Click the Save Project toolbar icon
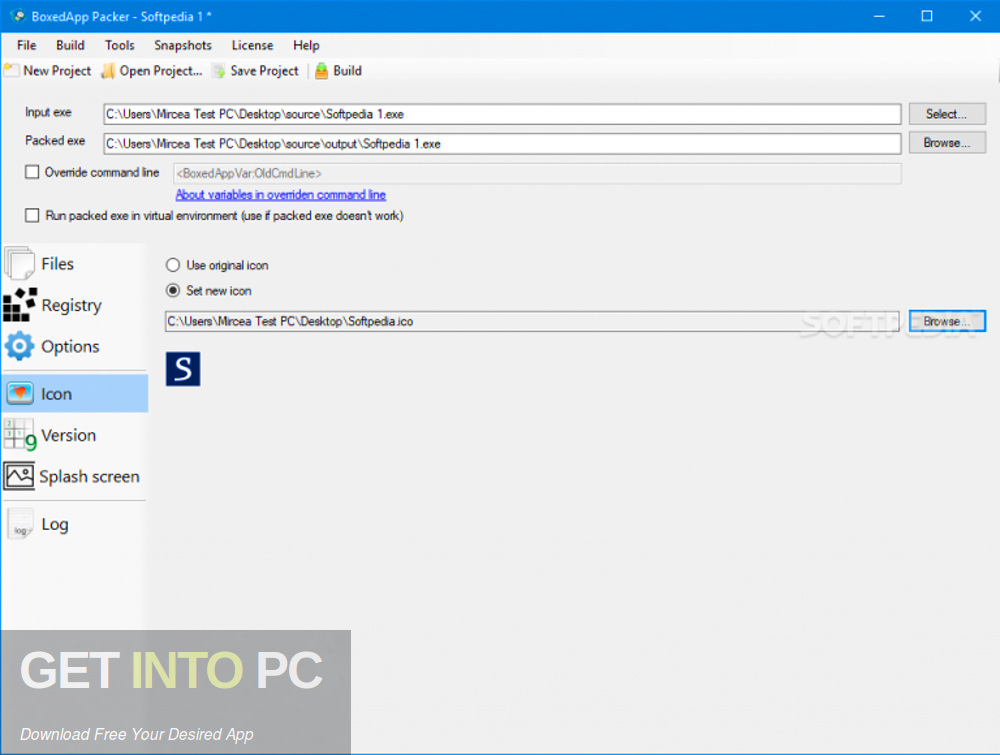1000x755 pixels. 219,71
